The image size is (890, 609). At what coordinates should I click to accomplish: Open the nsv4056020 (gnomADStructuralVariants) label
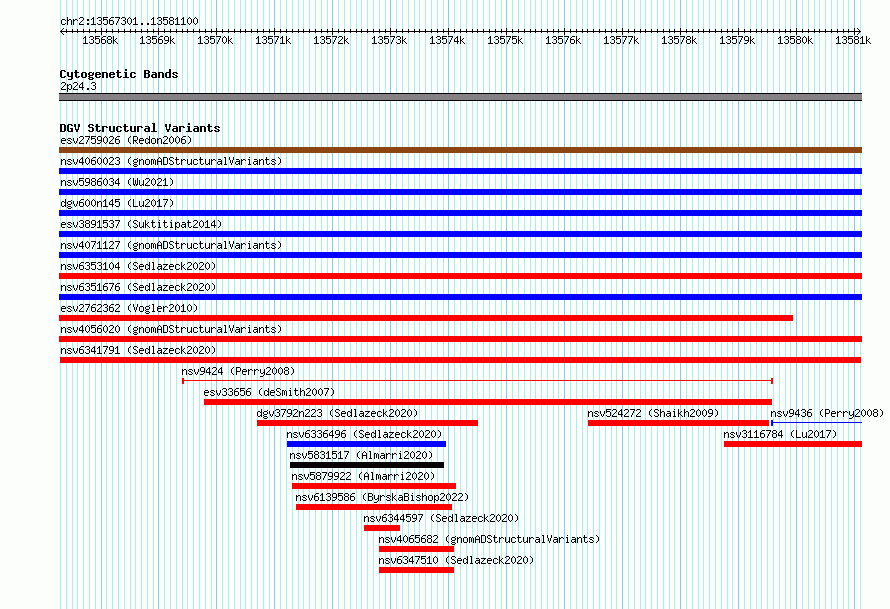pyautogui.click(x=171, y=329)
